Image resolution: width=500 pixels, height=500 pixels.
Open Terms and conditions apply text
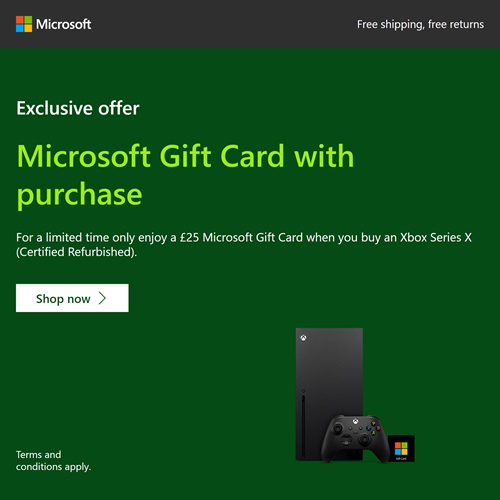53,461
